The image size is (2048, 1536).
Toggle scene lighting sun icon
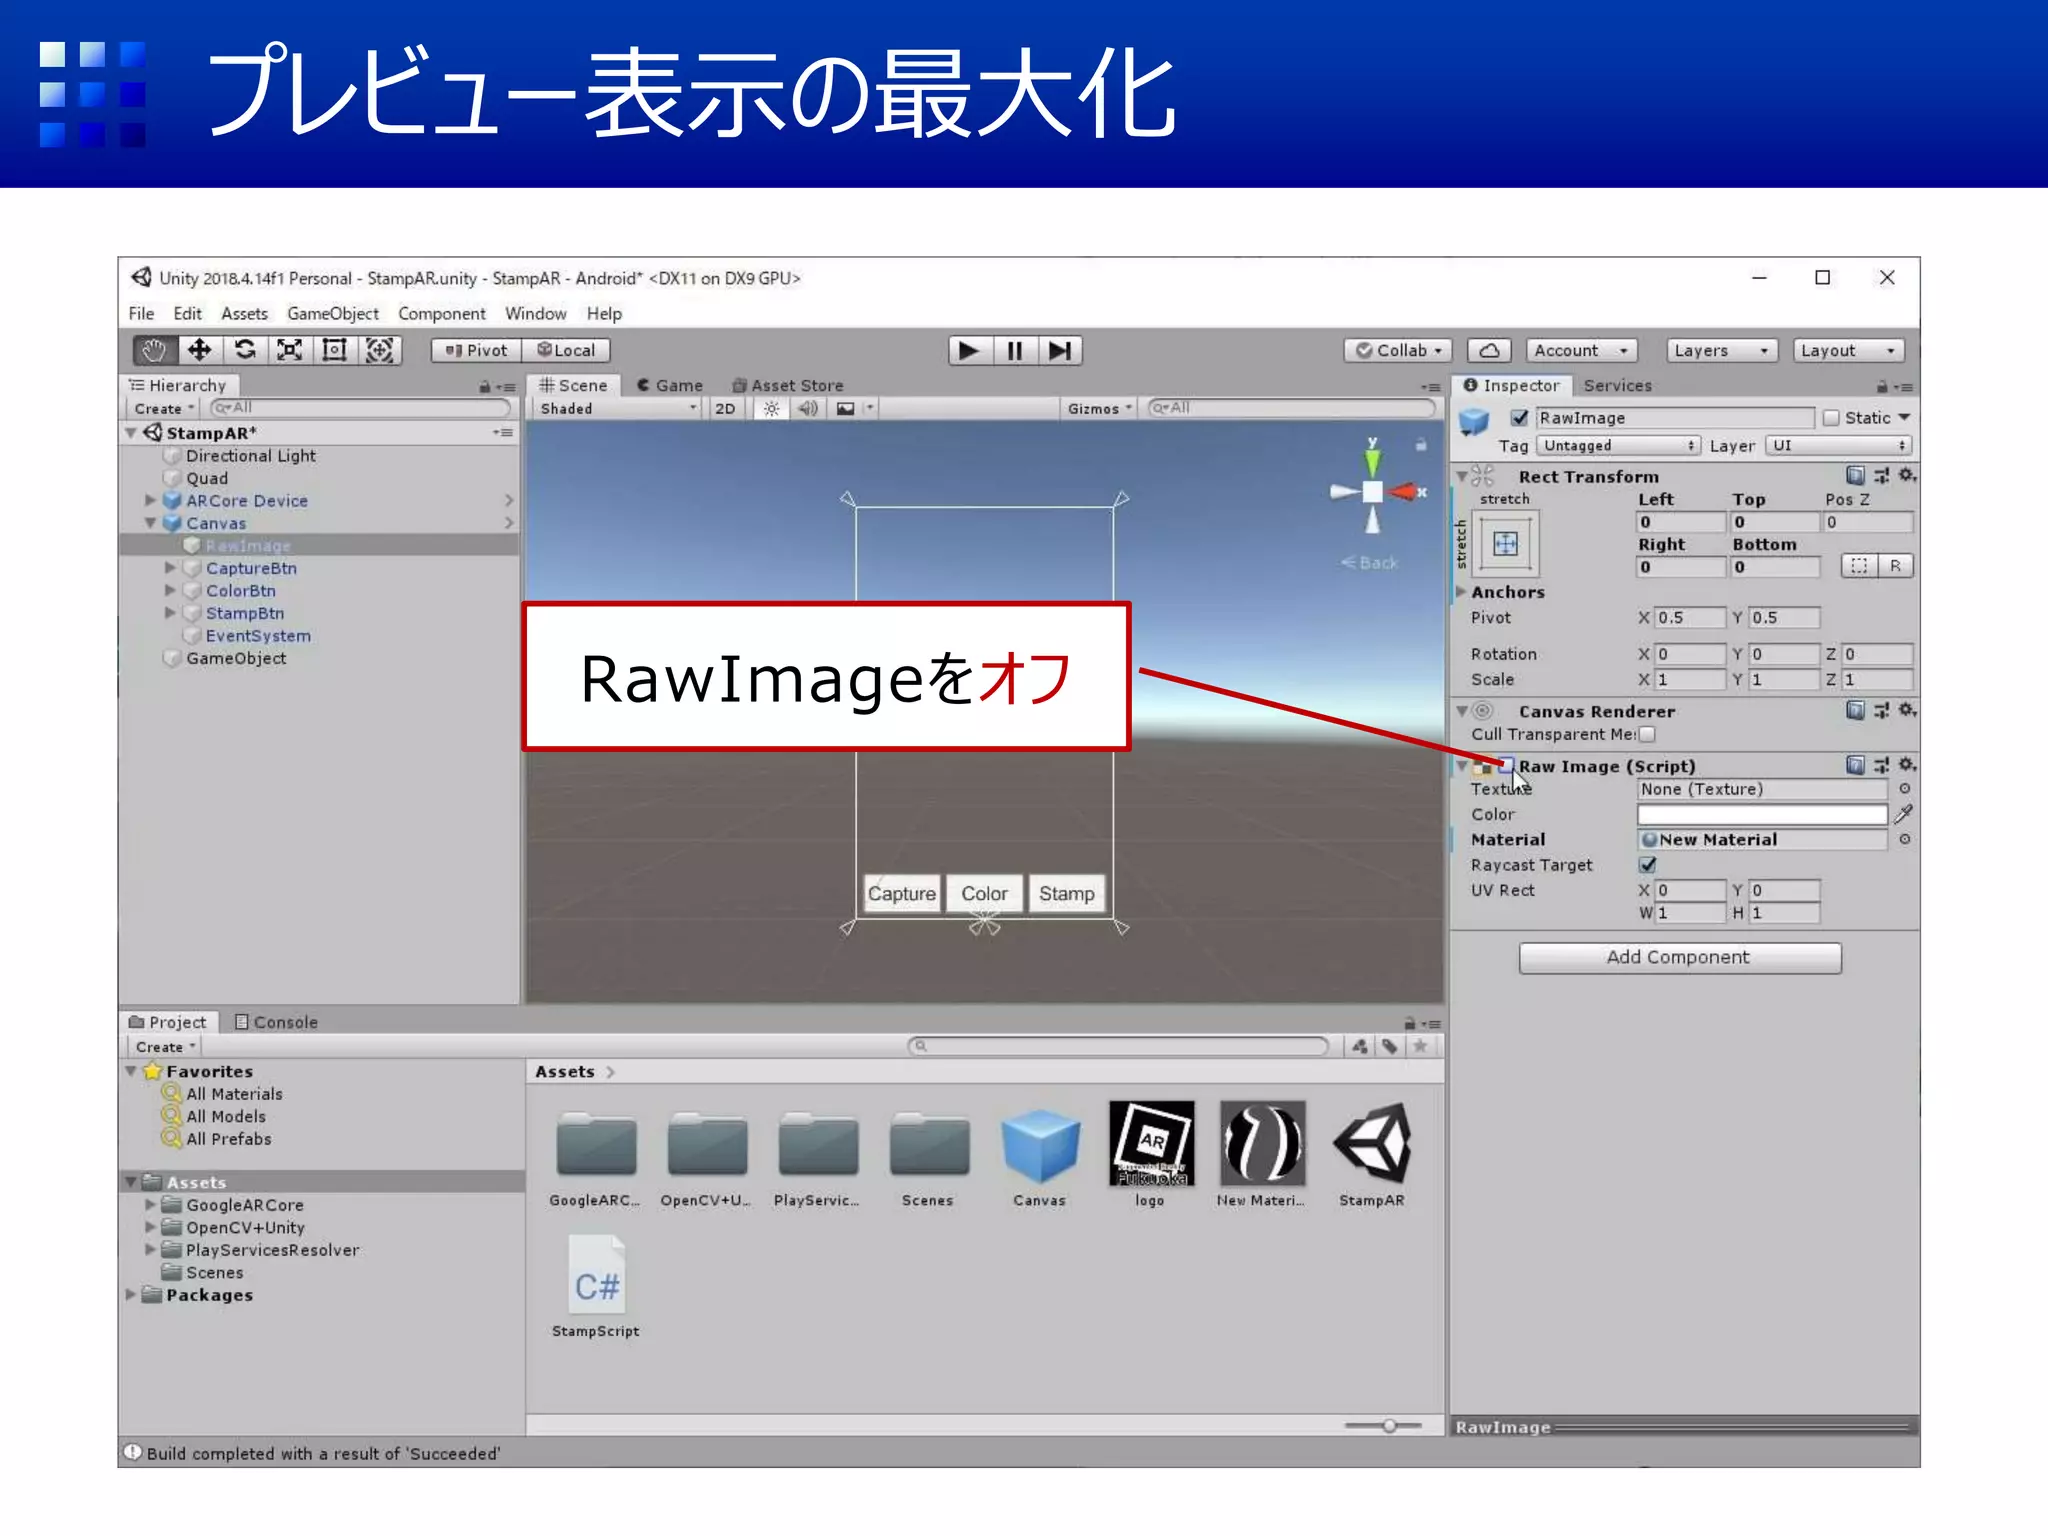click(771, 408)
